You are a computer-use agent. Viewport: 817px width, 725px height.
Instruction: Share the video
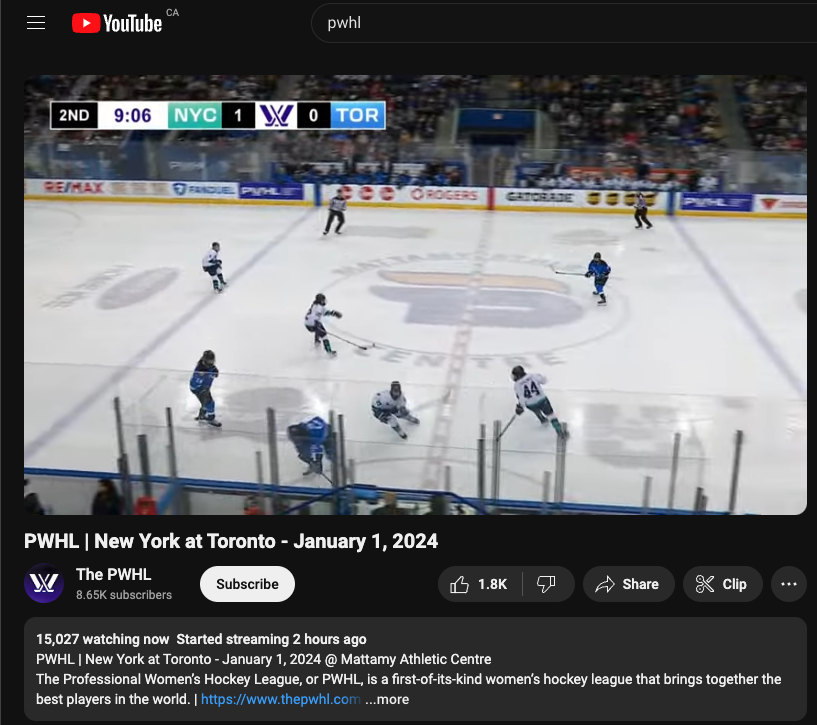coord(628,584)
